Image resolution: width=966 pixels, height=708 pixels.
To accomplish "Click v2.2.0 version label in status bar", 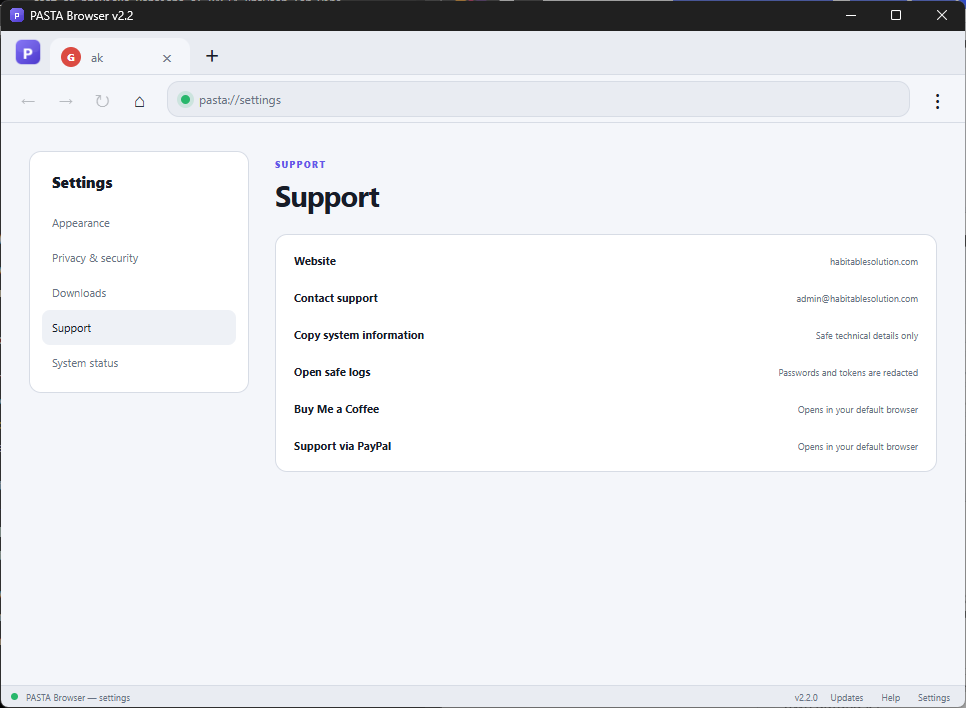I will click(x=806, y=698).
